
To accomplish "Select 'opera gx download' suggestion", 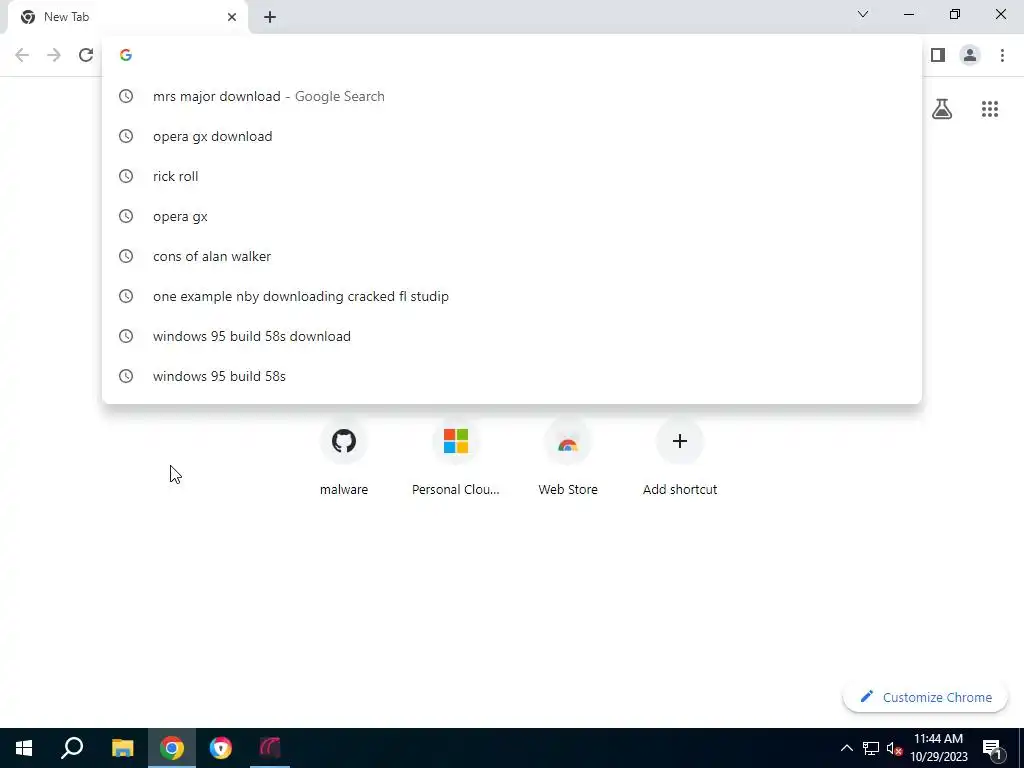I will [x=512, y=136].
